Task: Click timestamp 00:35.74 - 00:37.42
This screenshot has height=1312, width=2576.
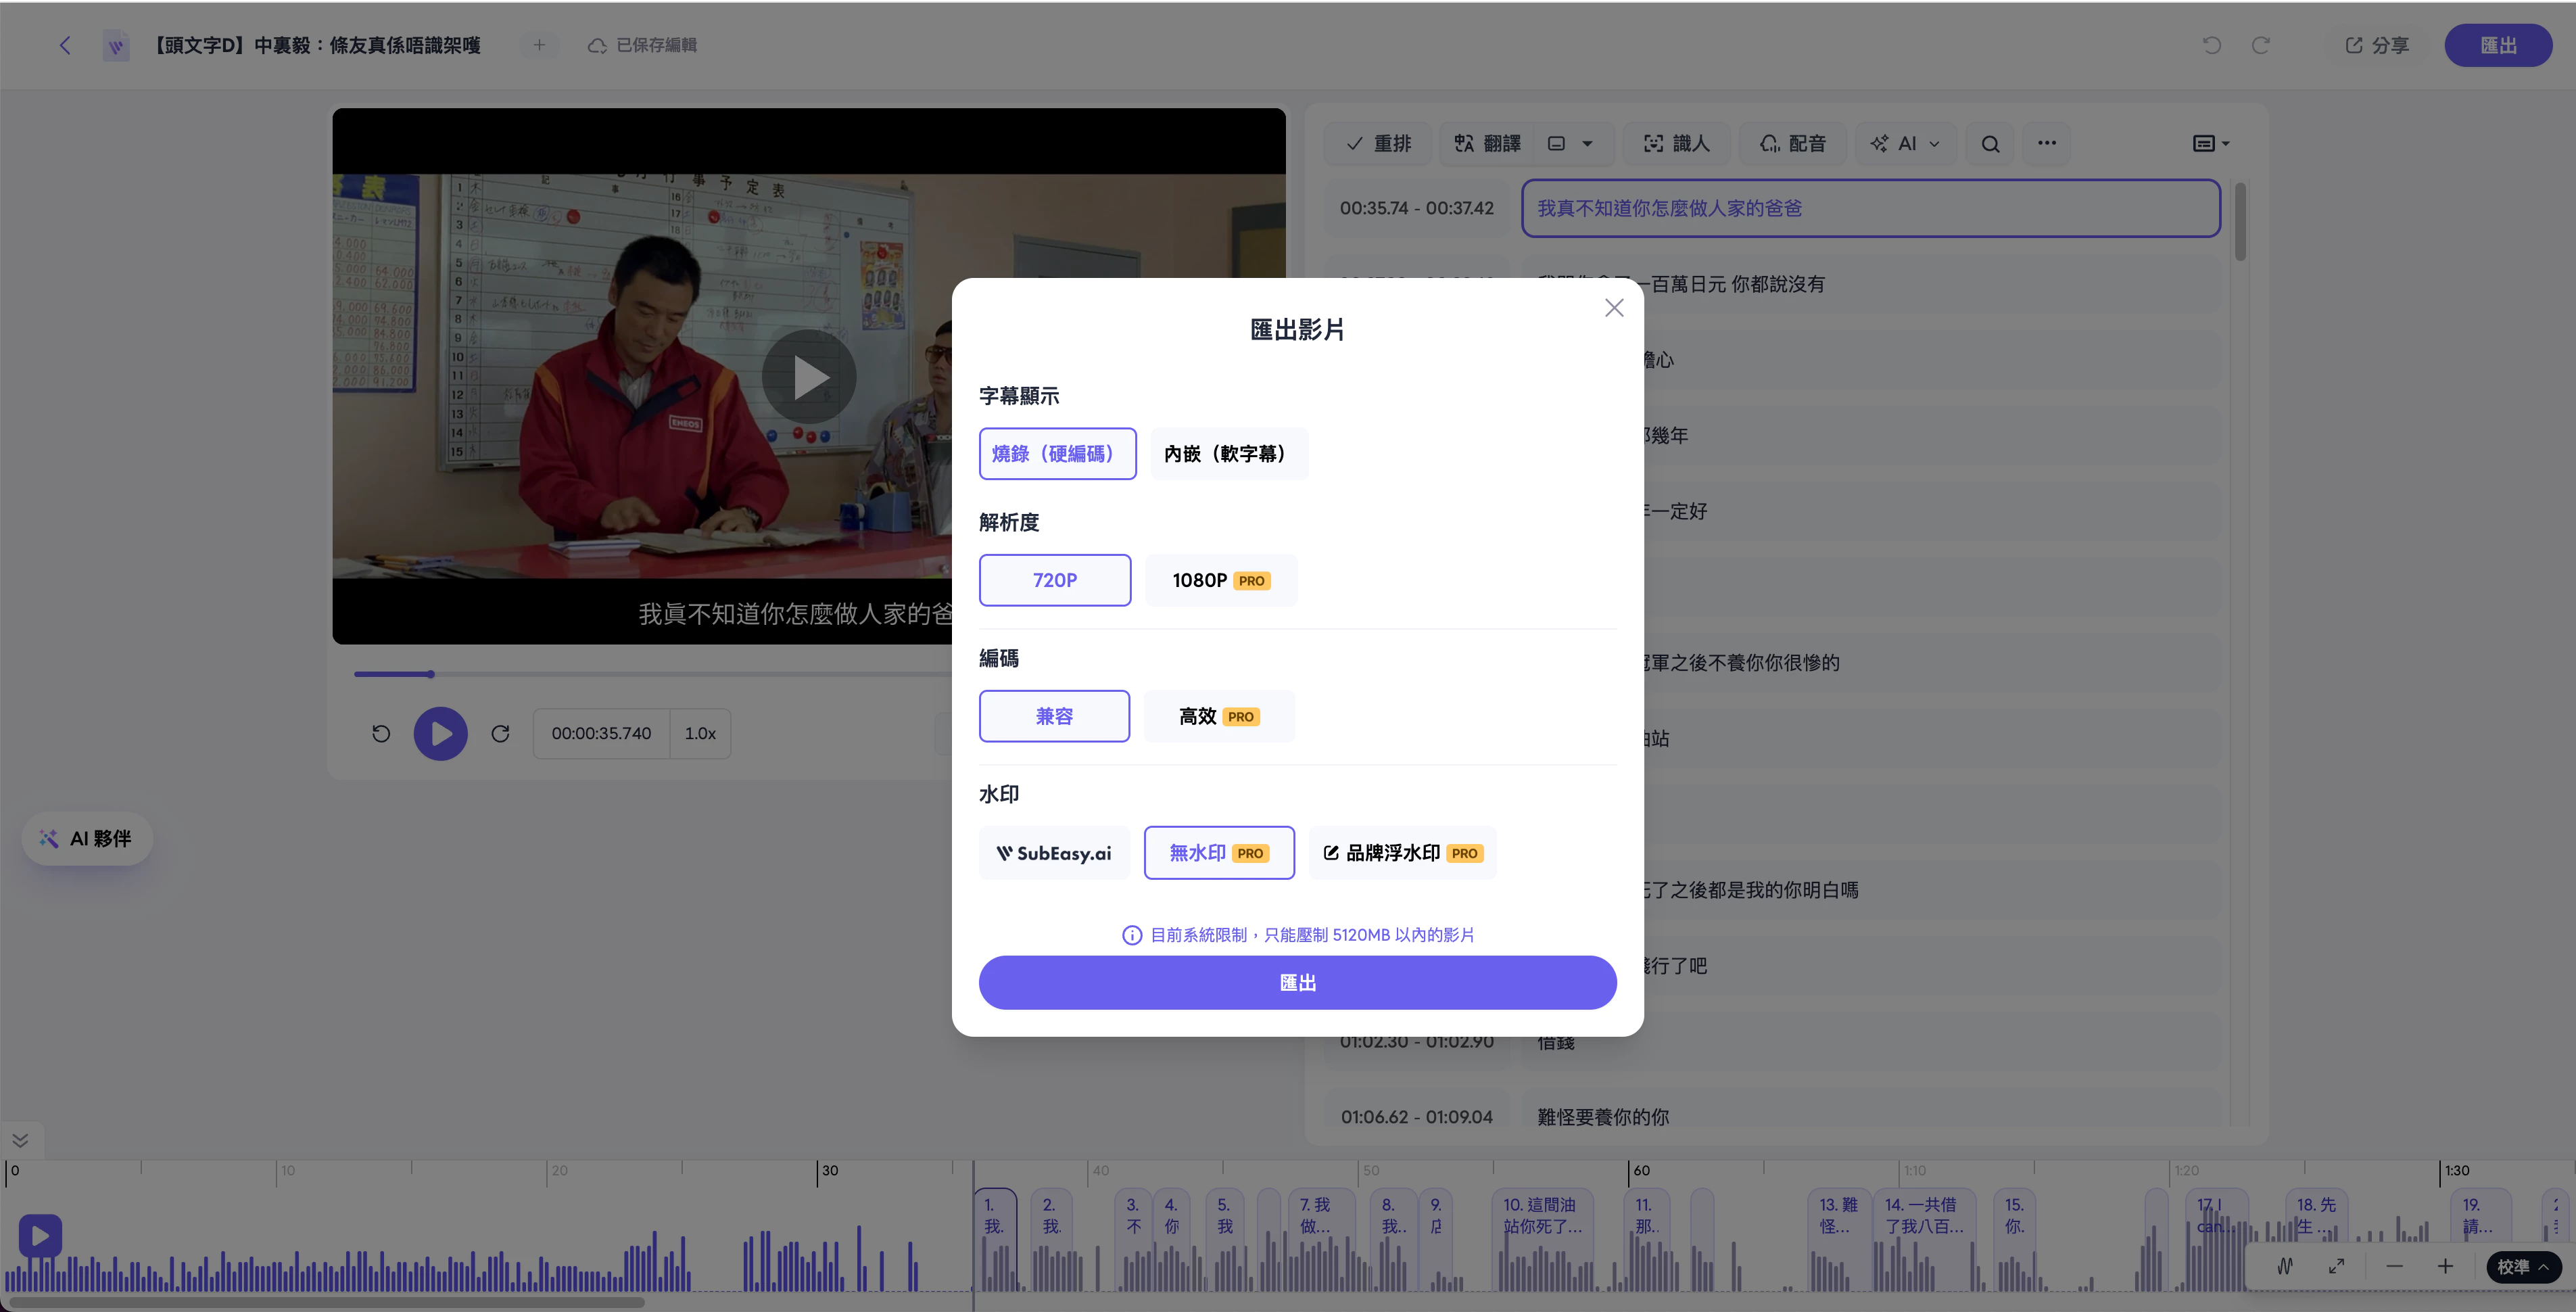Action: 1416,208
